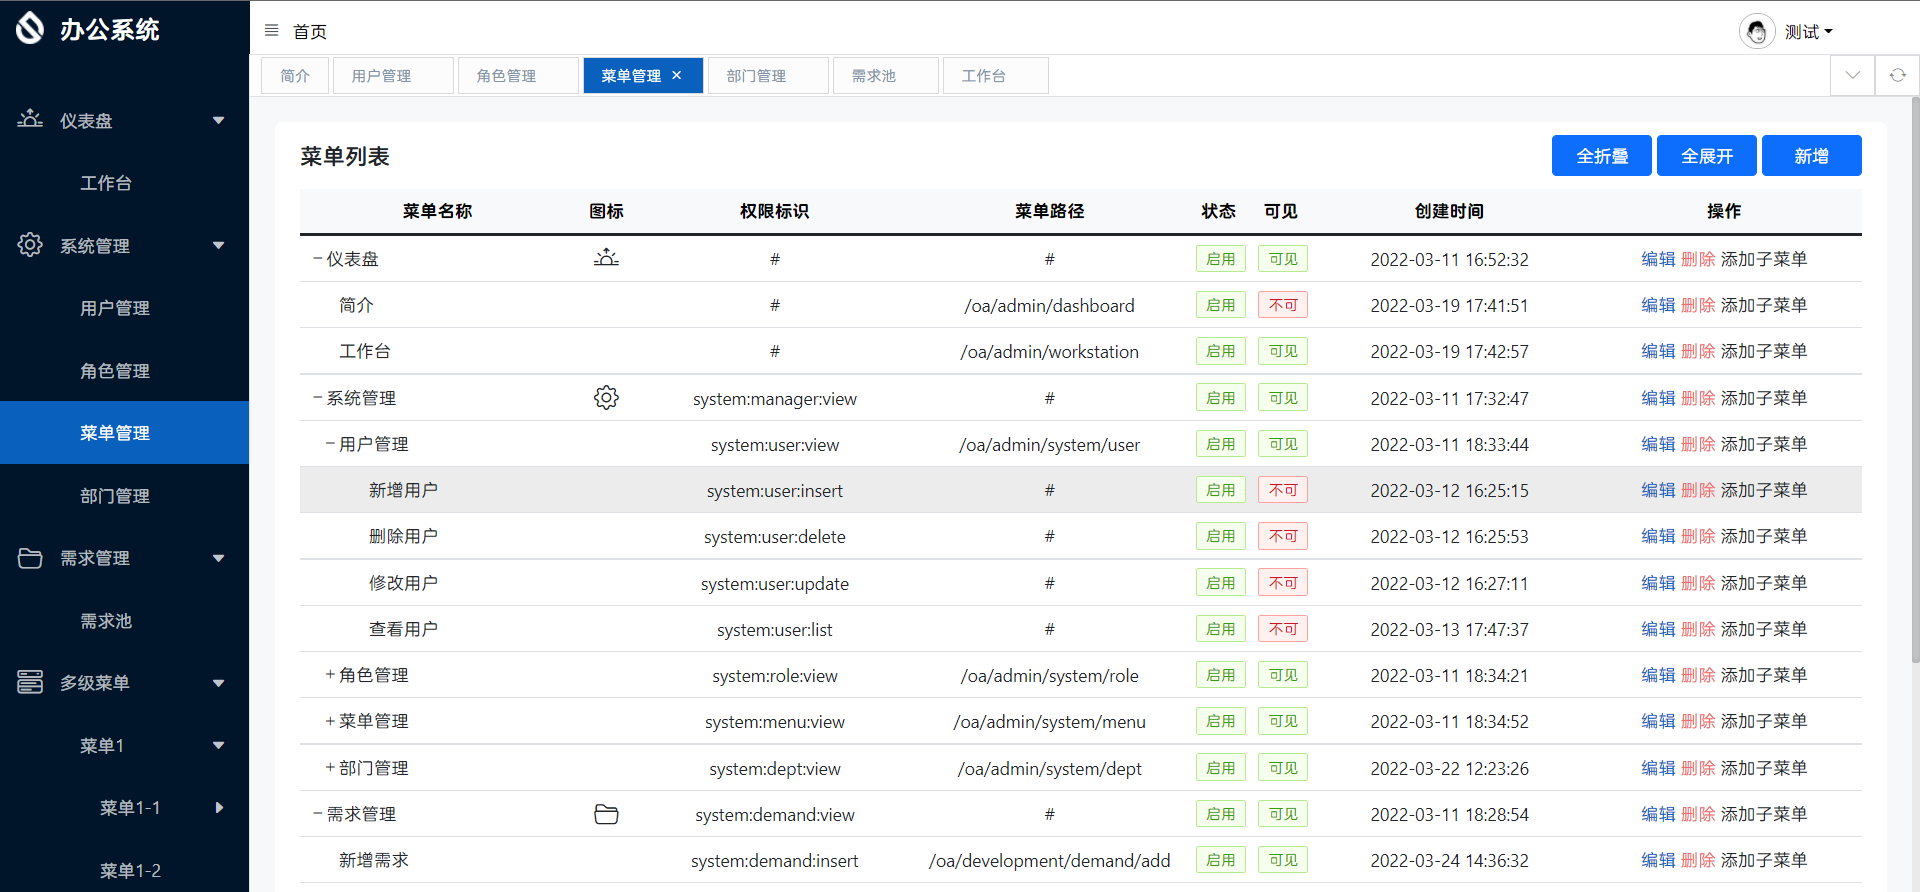
Task: Open the tab list chevron dropdown
Action: (x=1853, y=75)
